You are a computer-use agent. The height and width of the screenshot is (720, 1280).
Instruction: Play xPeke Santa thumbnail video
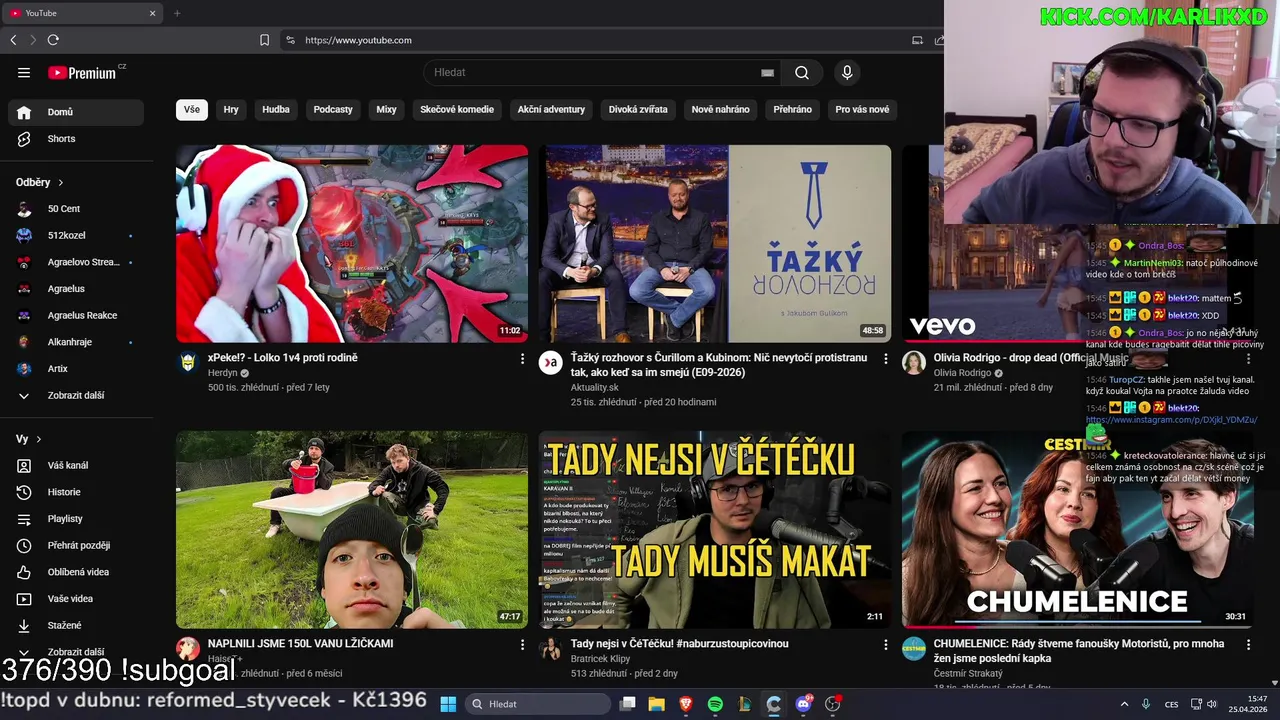tap(352, 244)
